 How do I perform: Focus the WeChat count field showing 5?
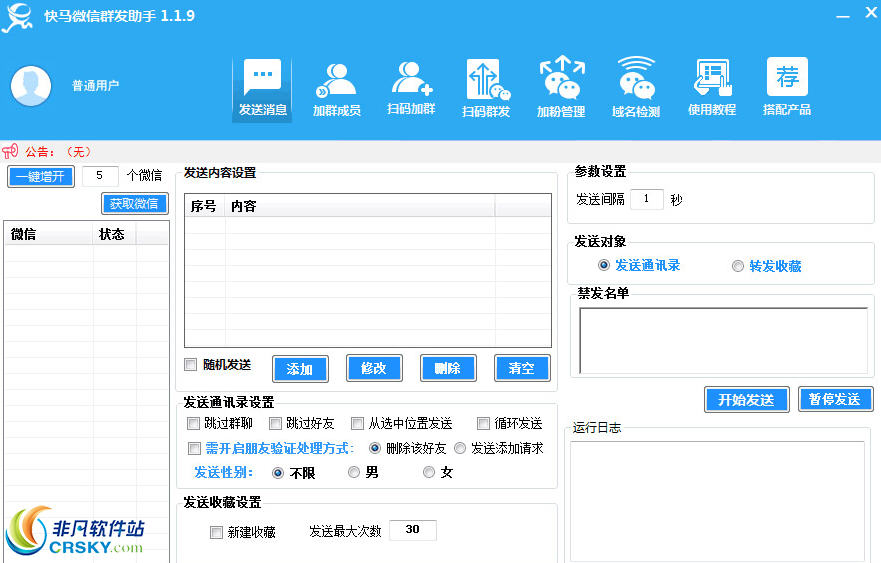(100, 175)
